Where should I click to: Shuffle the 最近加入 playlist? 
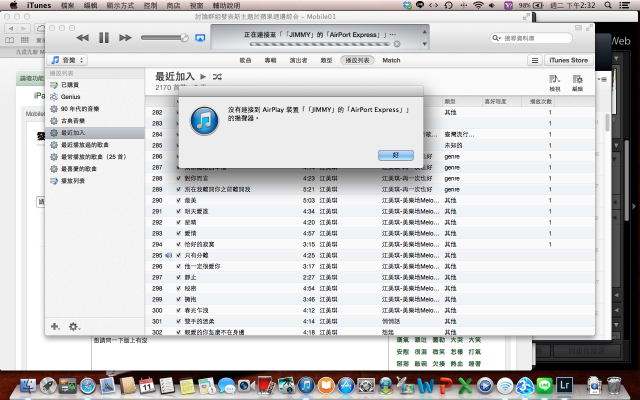coord(217,76)
